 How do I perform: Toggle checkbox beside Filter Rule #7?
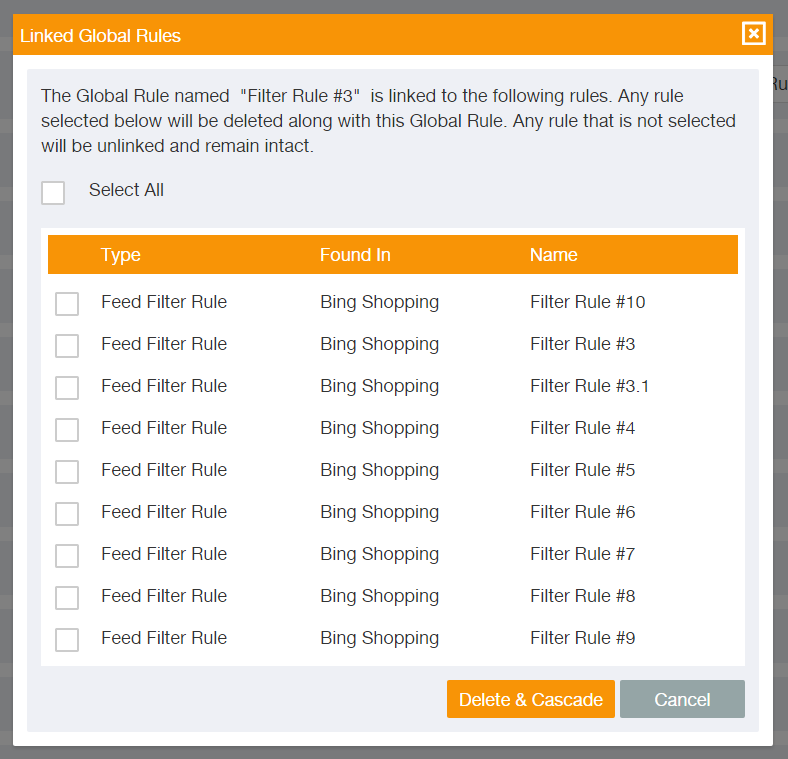67,555
